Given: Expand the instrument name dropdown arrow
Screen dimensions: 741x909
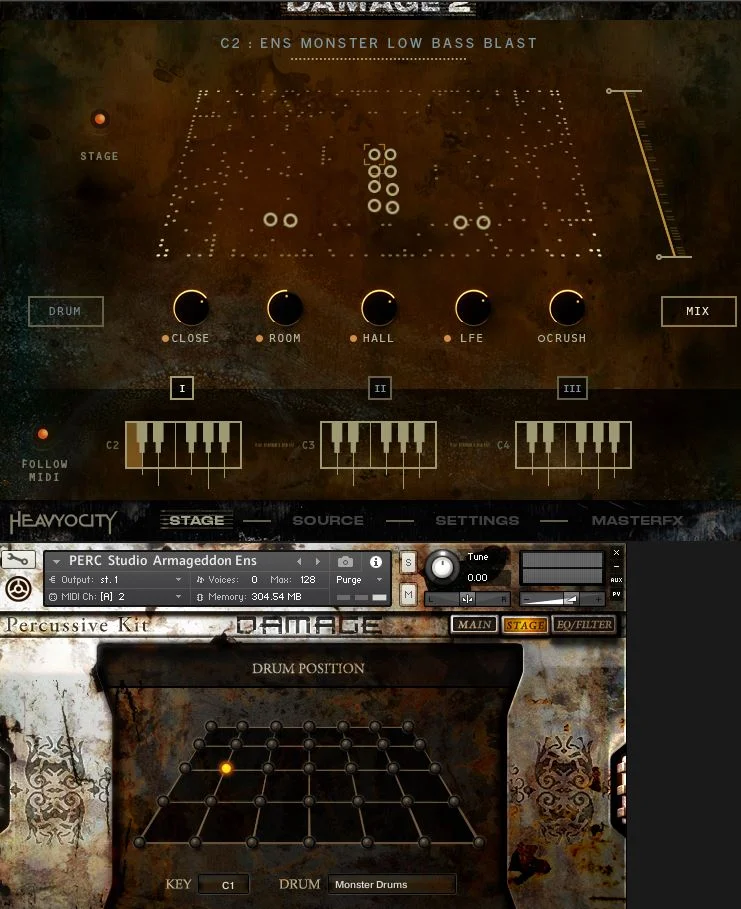Looking at the screenshot, I should 56,562.
